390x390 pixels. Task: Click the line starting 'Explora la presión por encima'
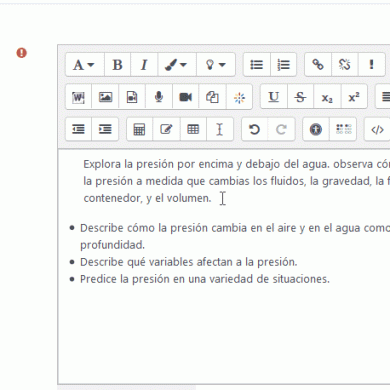point(236,164)
